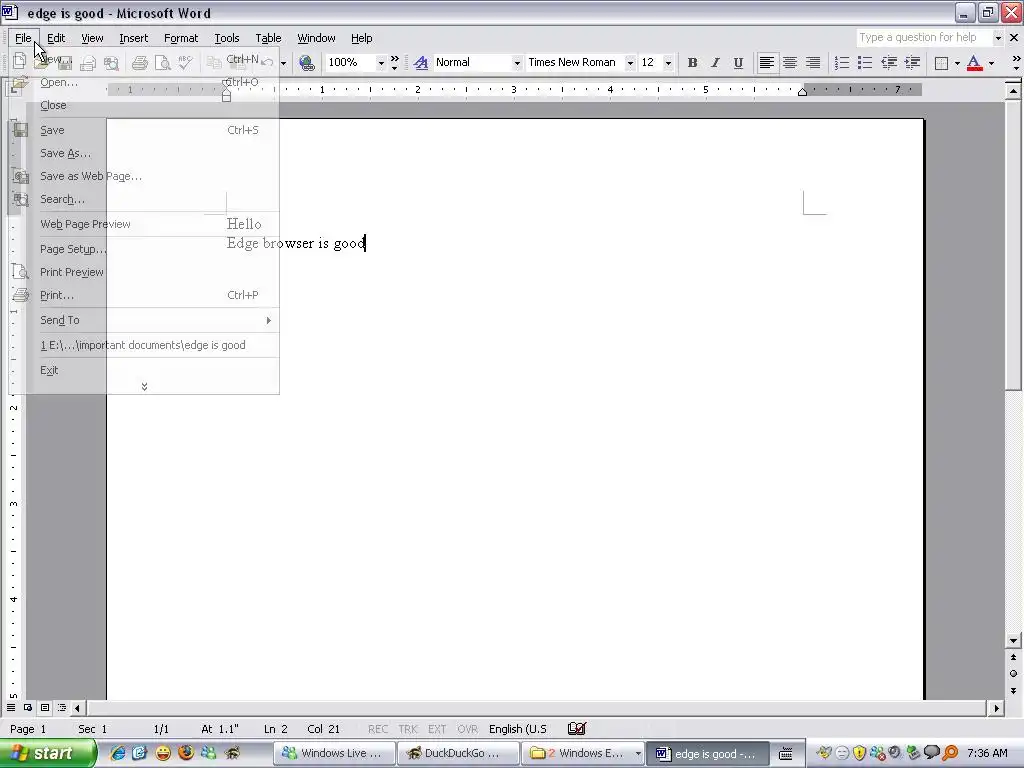Switch to Web Layout View button
The width and height of the screenshot is (1024, 768).
coord(28,707)
